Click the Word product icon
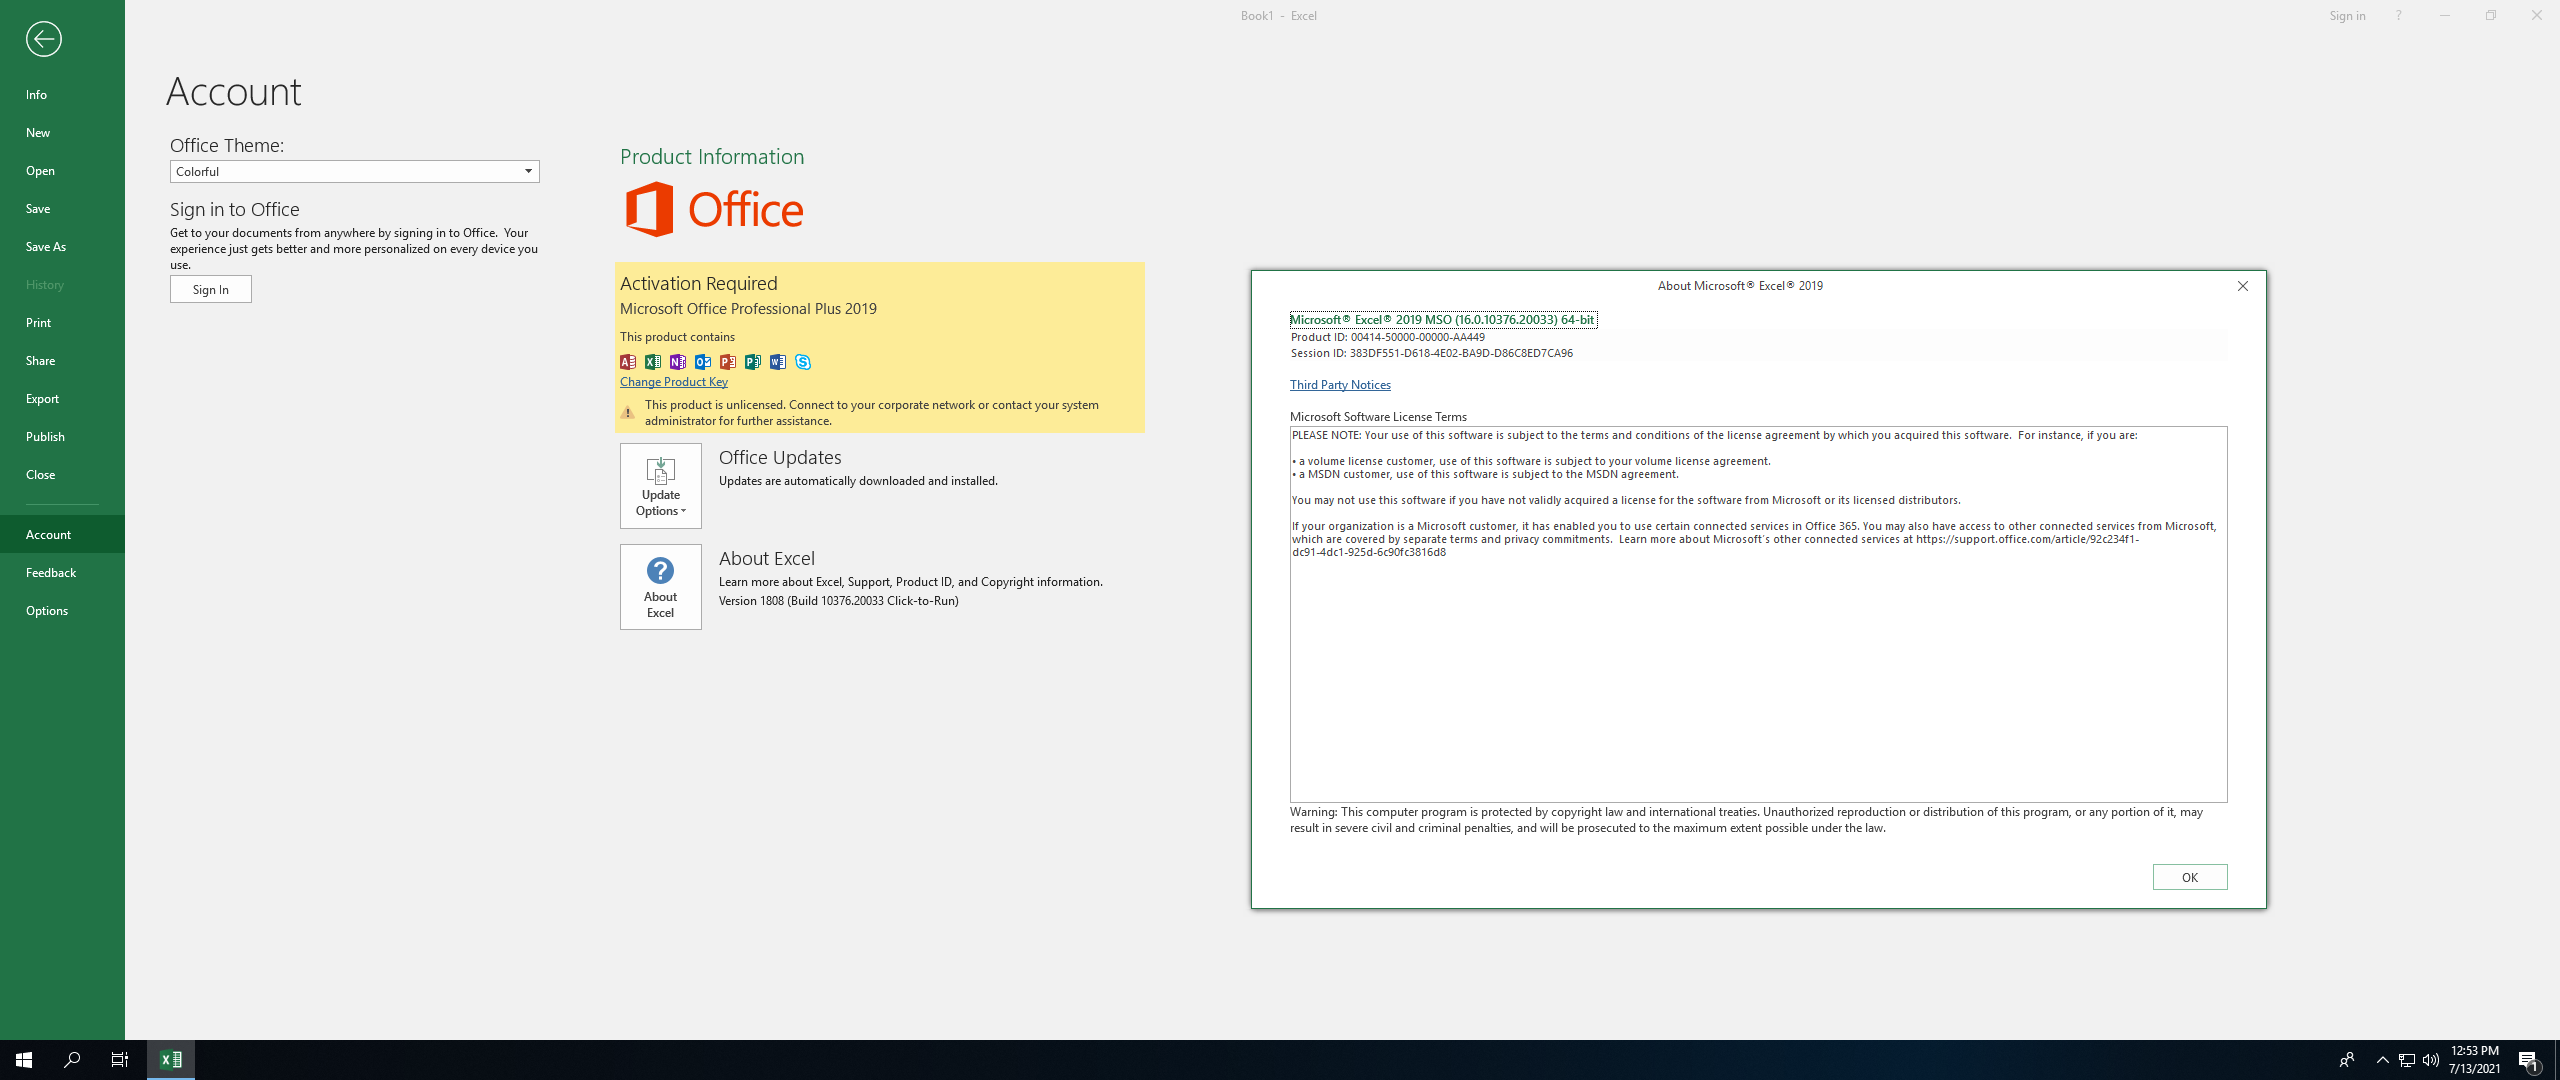Image resolution: width=2560 pixels, height=1080 pixels. pos(778,362)
